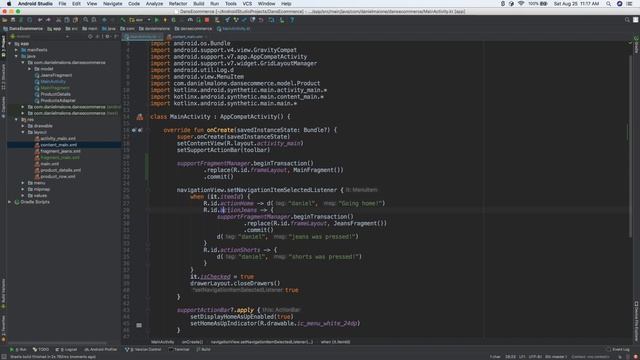Open the TODO tool window
This screenshot has height=360, width=640.
[x=41, y=349]
